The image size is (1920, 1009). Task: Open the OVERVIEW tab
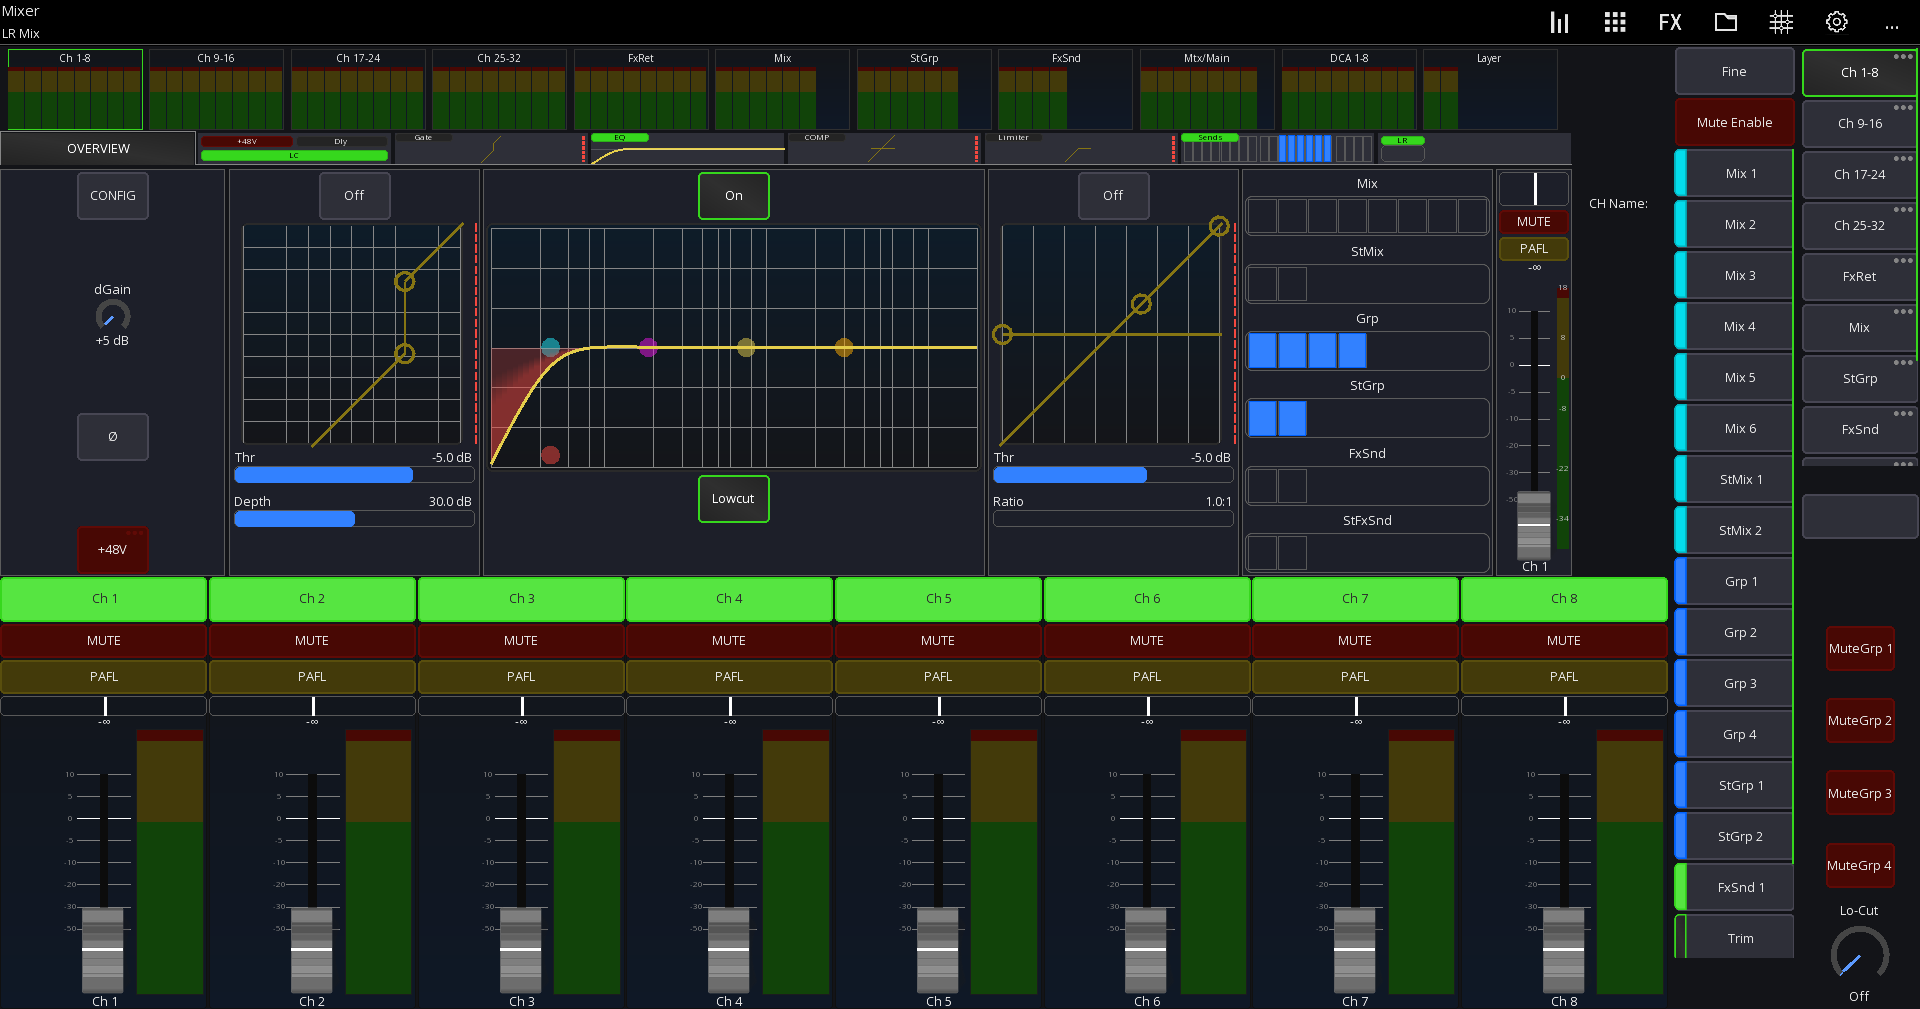click(x=98, y=149)
